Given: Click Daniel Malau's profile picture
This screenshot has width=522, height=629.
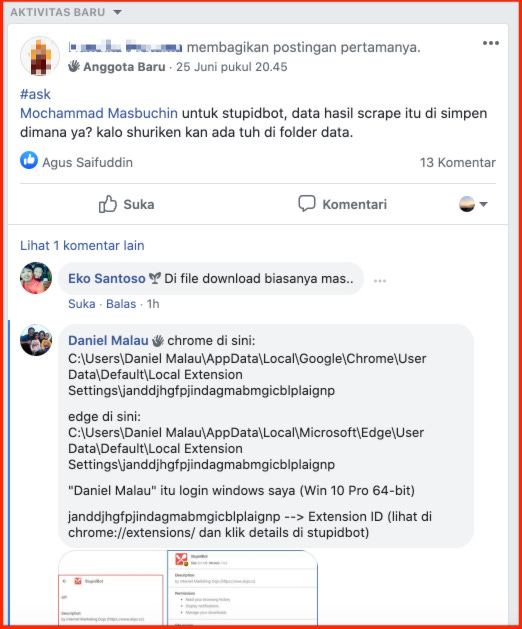Looking at the screenshot, I should click(x=36, y=340).
